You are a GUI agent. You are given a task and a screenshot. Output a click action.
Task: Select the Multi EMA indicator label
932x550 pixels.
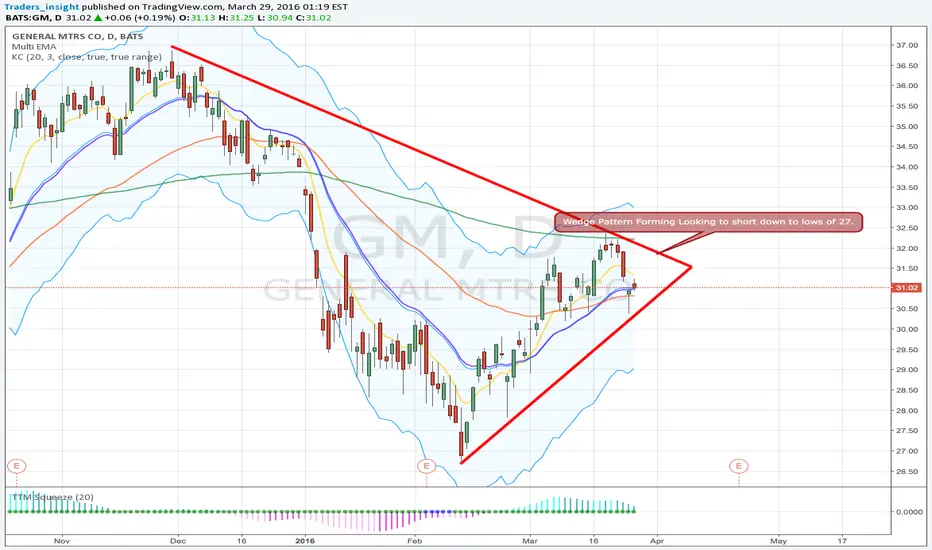[x=34, y=46]
